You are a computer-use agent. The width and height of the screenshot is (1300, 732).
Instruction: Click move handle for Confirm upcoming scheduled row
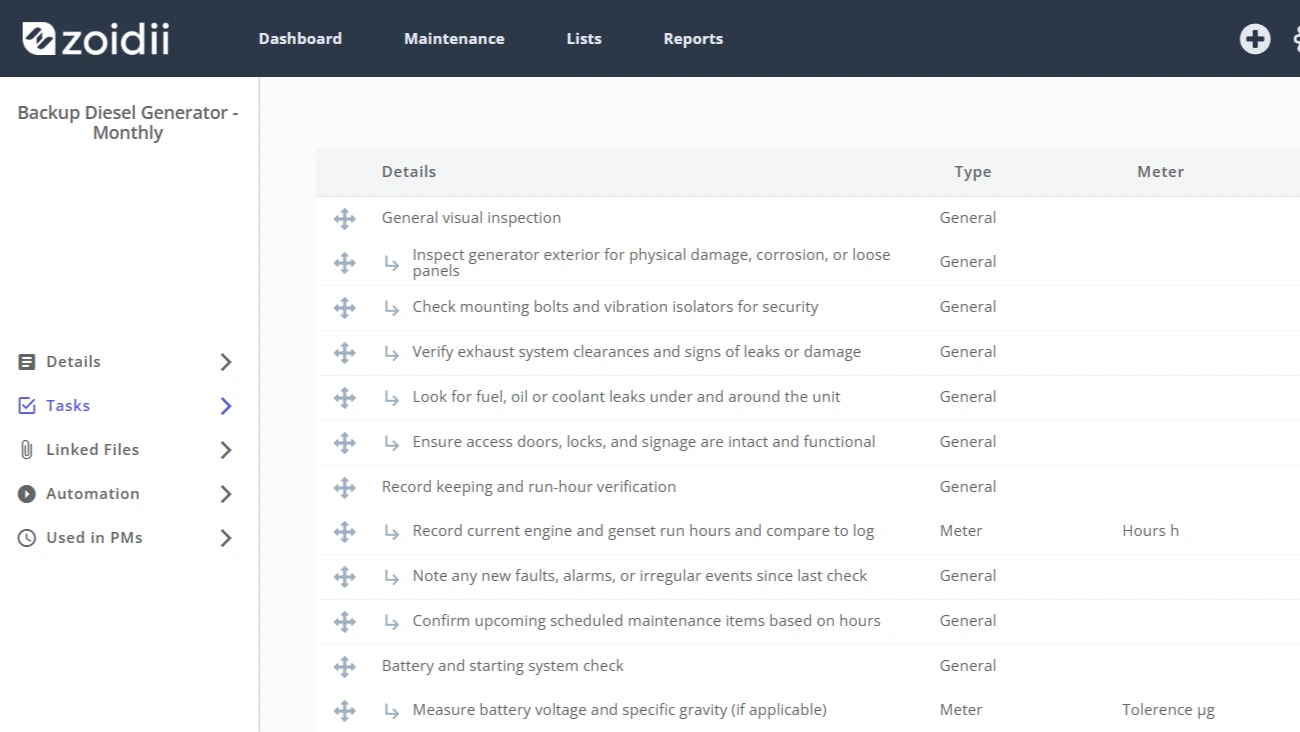point(345,622)
